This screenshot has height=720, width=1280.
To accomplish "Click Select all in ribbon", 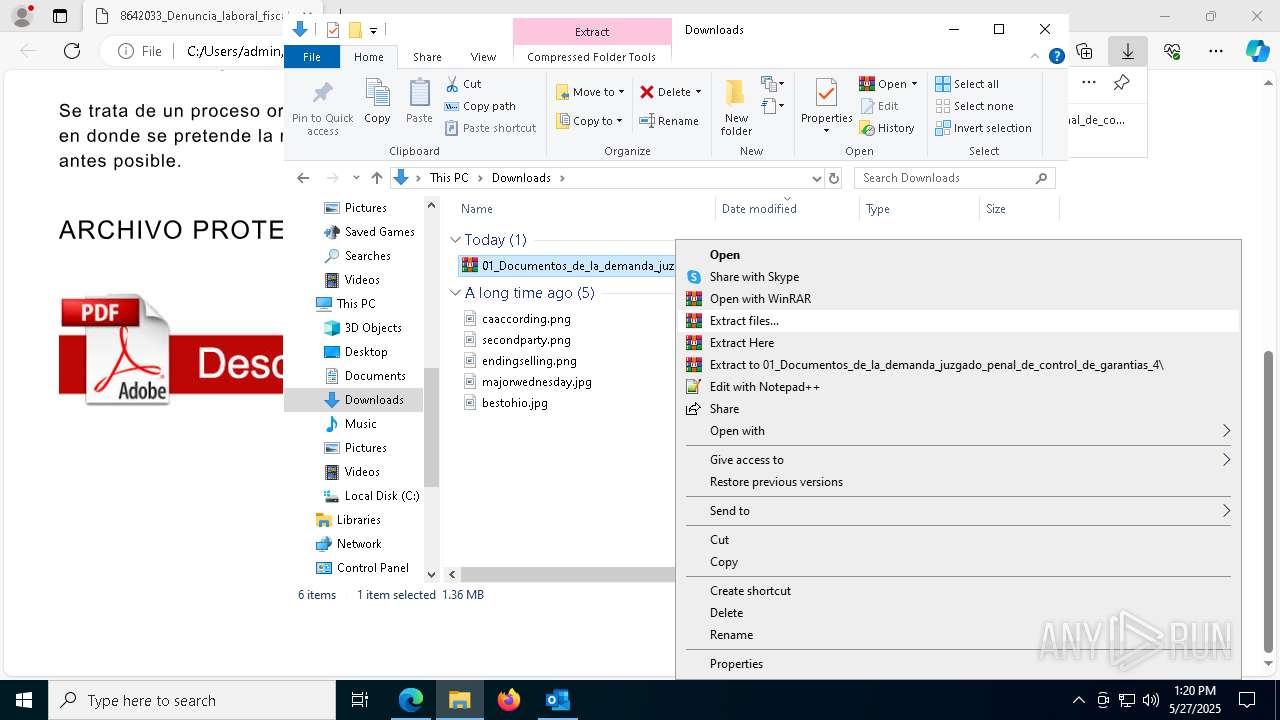I will click(x=967, y=84).
